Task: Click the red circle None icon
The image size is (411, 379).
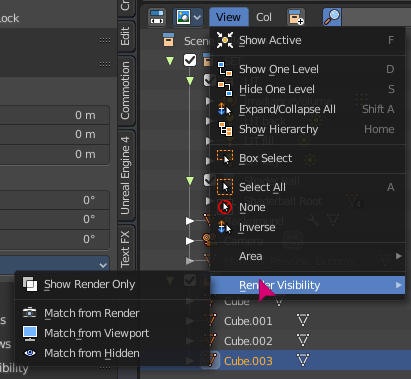Action: [225, 207]
